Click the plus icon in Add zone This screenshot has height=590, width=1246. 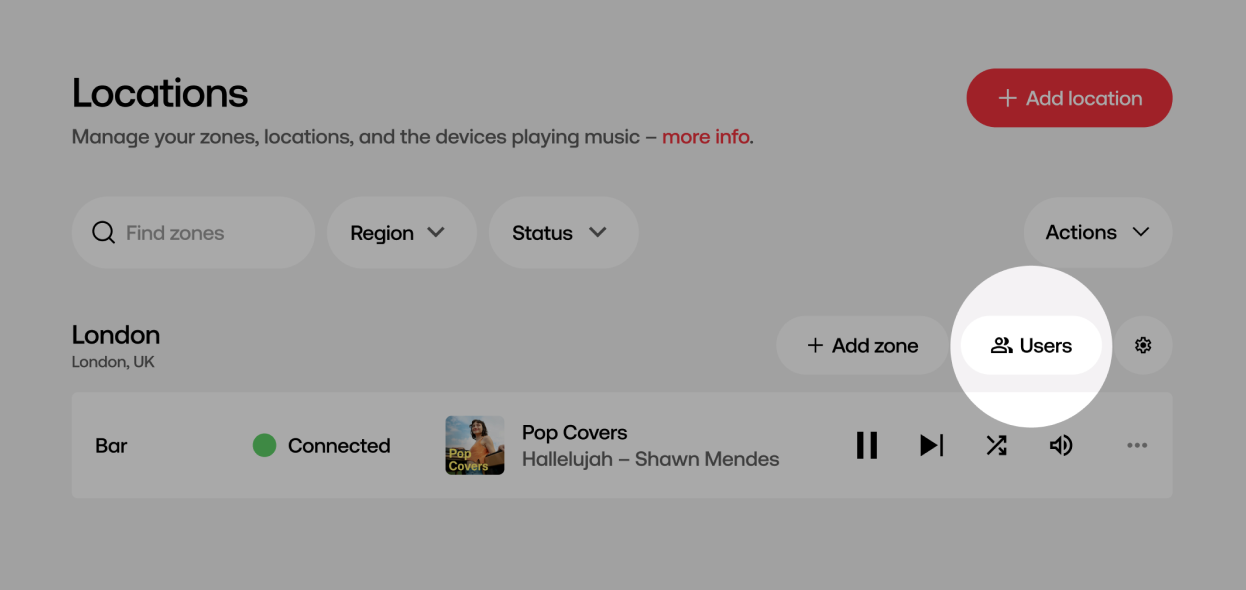(x=815, y=345)
